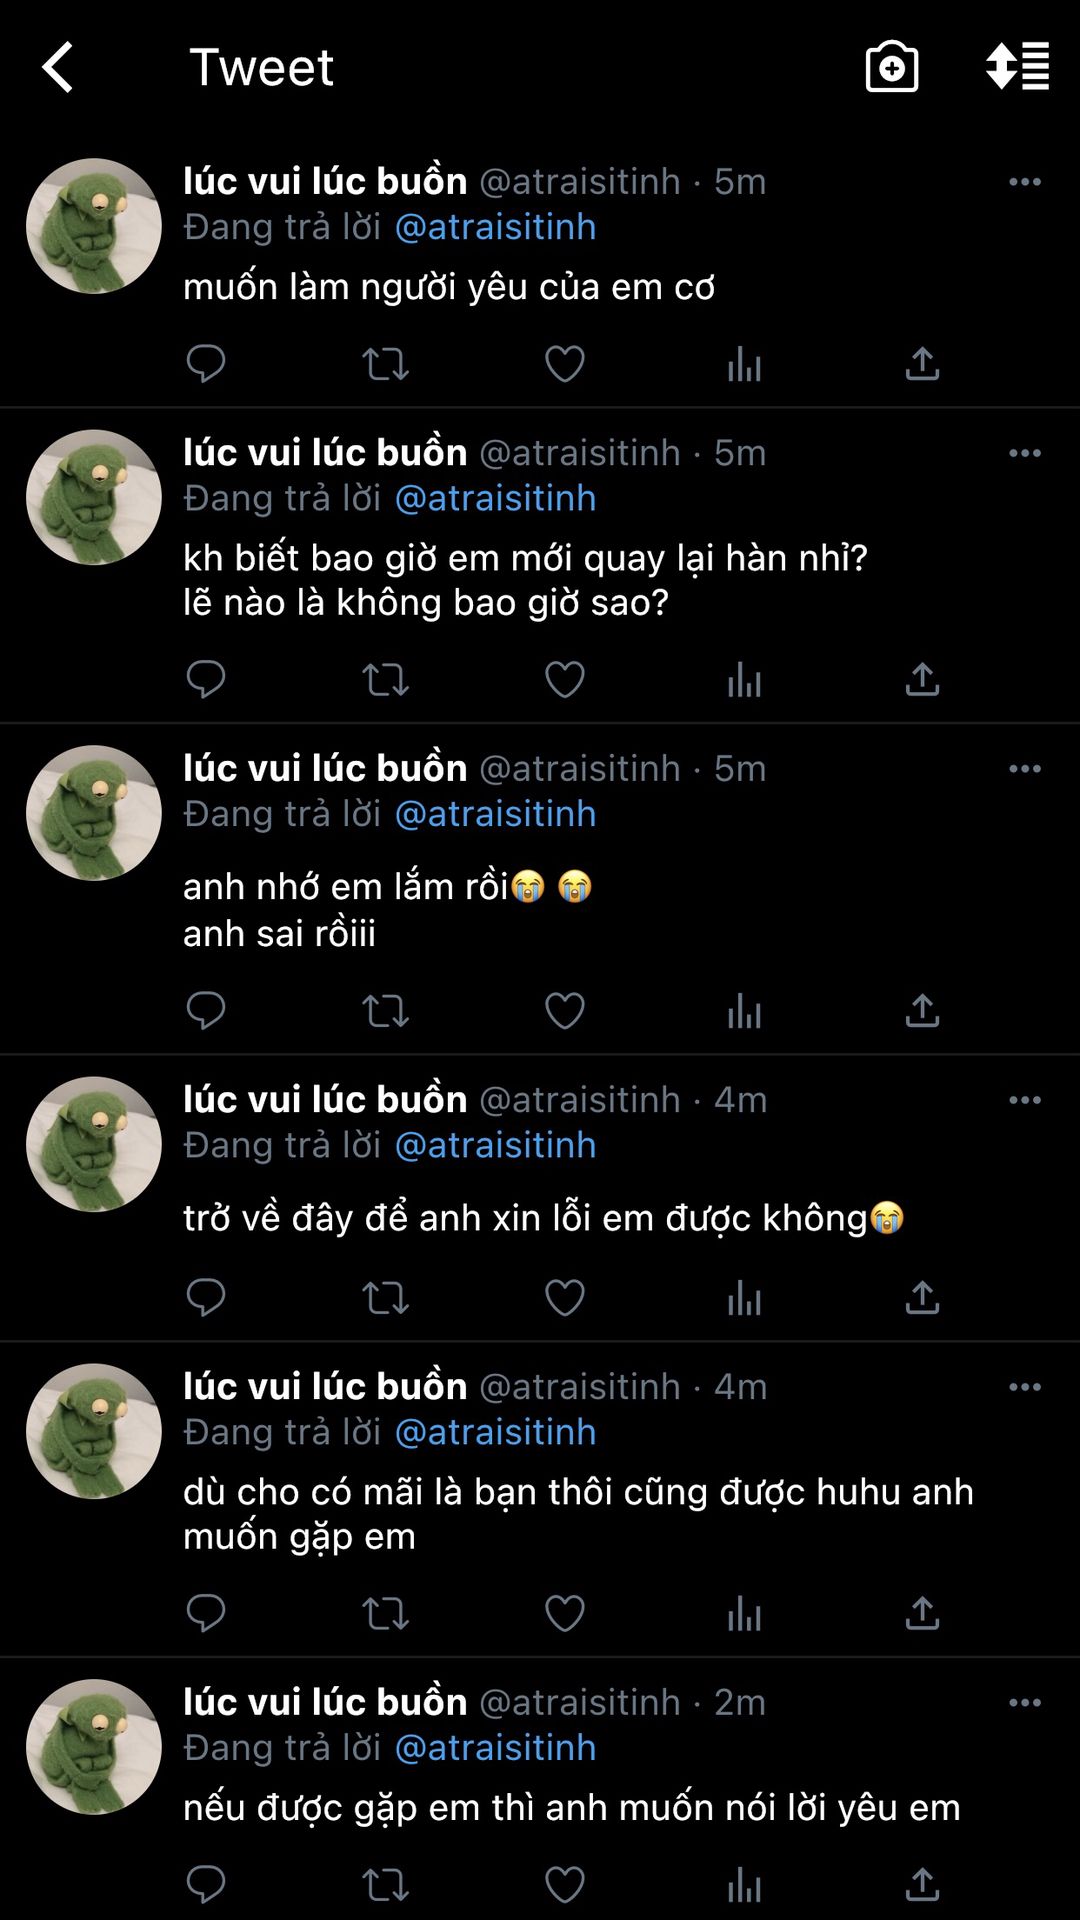Like the 'nếu được gặp em' tweet
The image size is (1080, 1920).
564,1885
